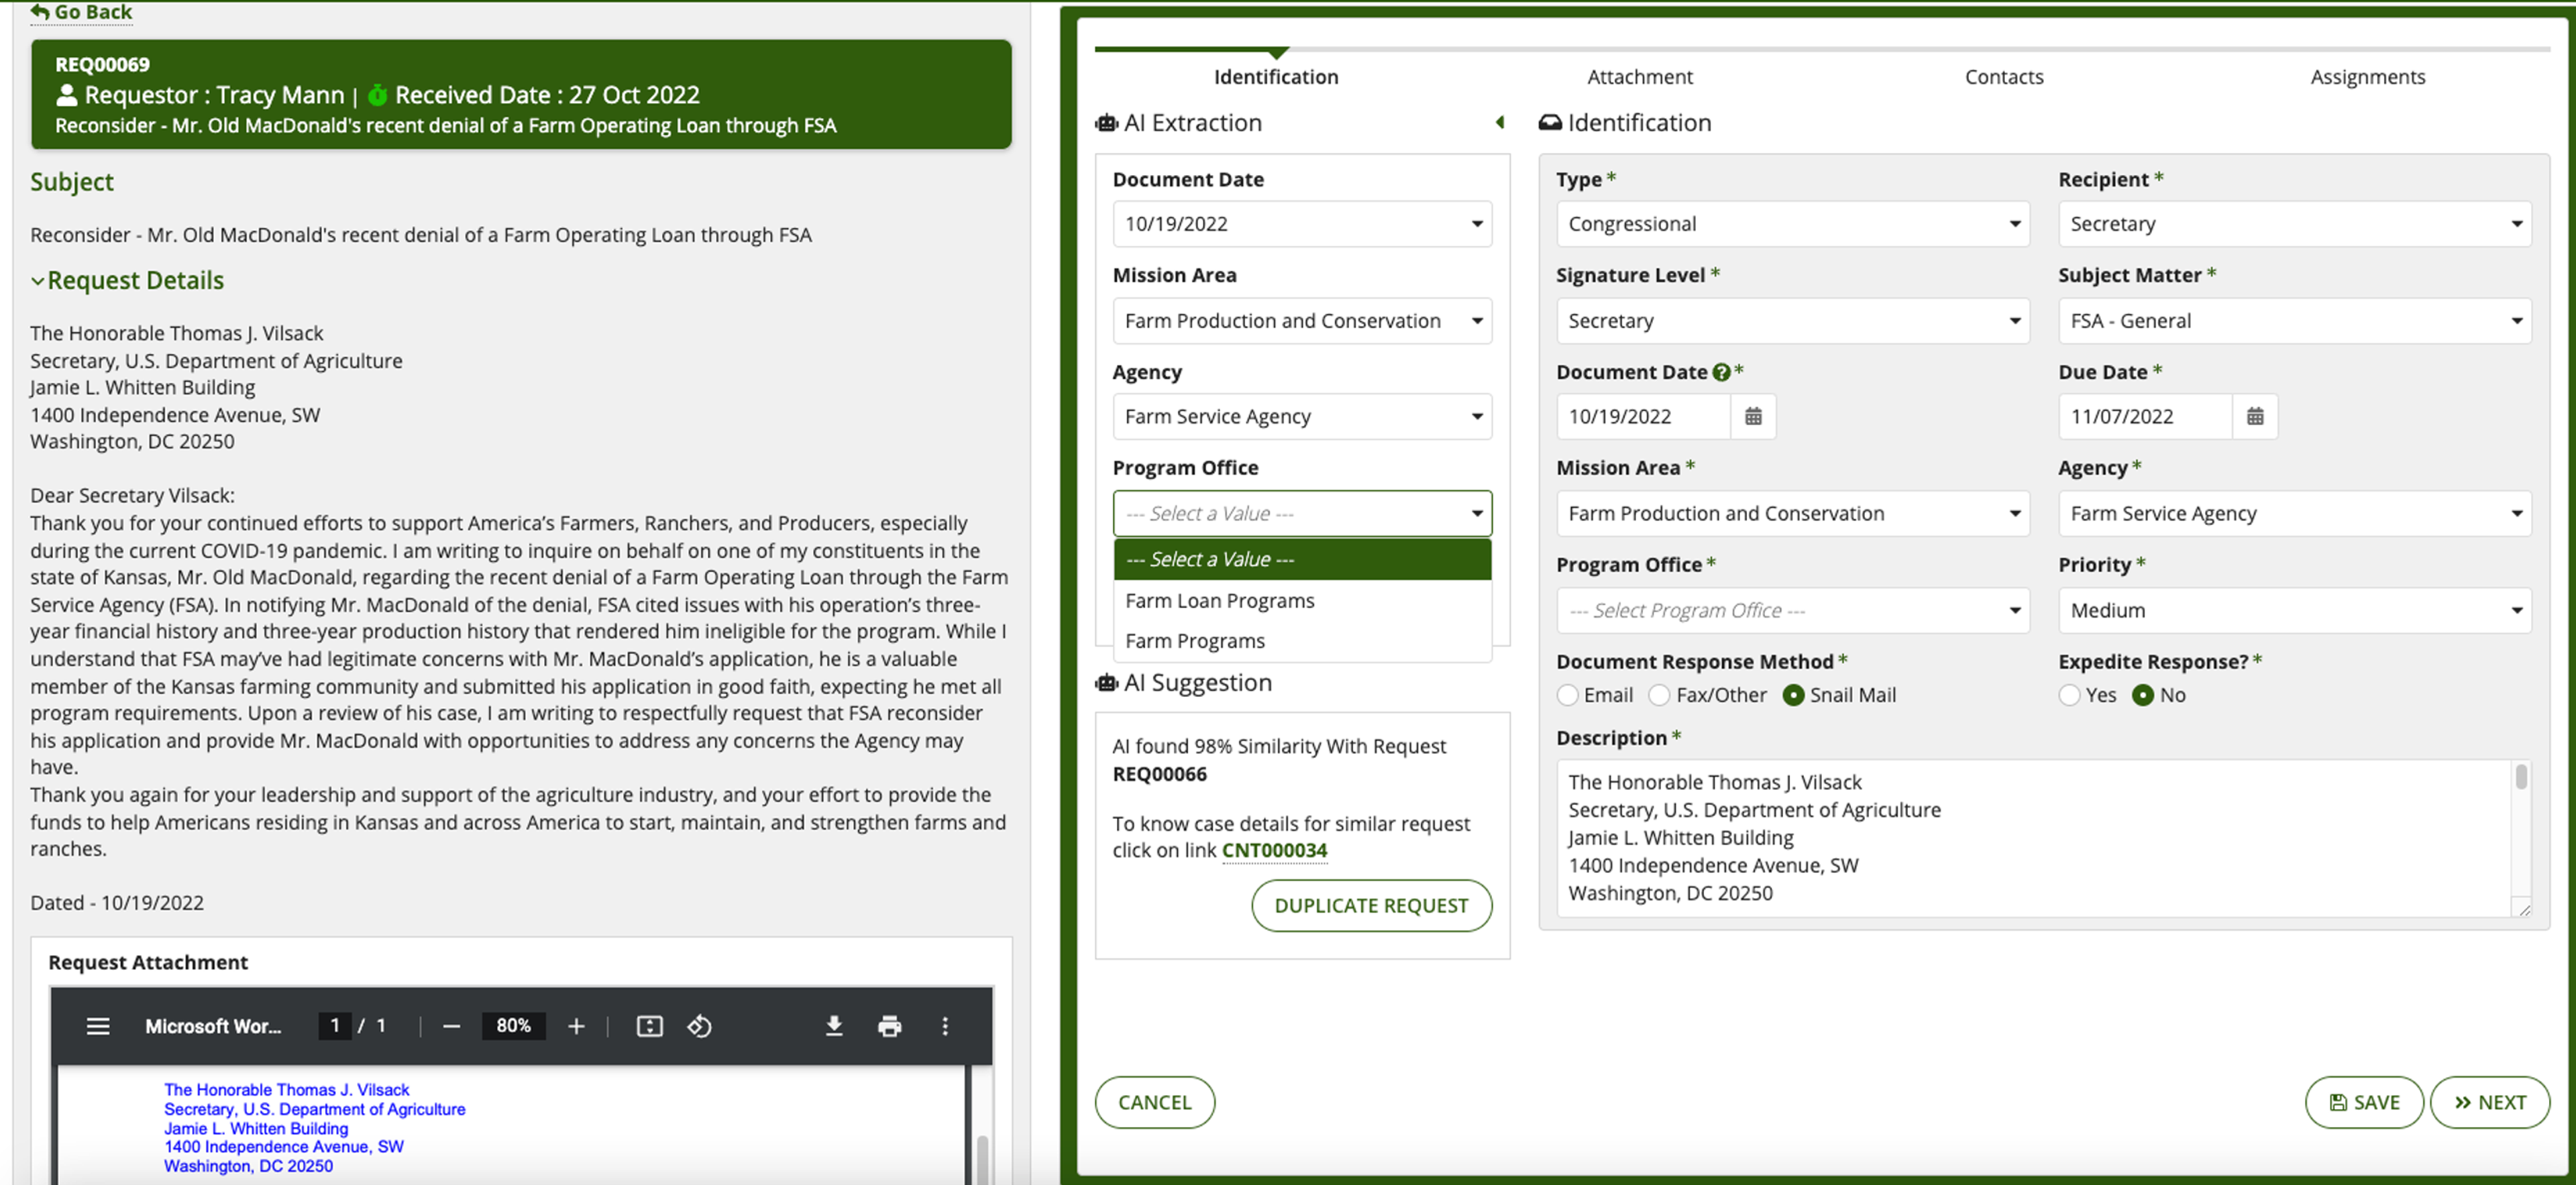Open the Type dropdown showing Congressional

point(1793,224)
